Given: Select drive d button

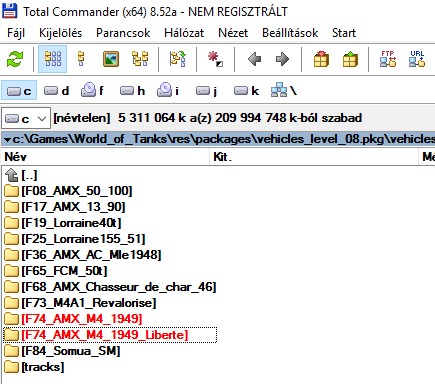Looking at the screenshot, I should point(56,91).
